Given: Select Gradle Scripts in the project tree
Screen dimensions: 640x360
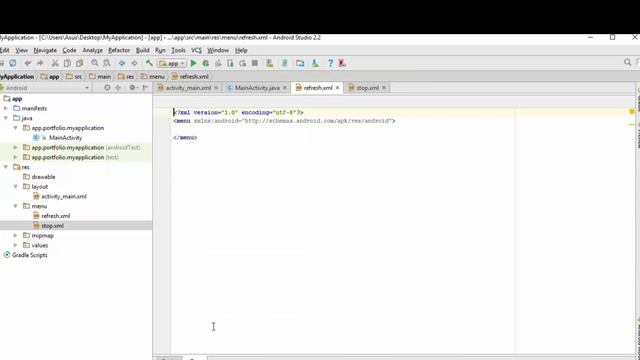Looking at the screenshot, I should 29,255.
